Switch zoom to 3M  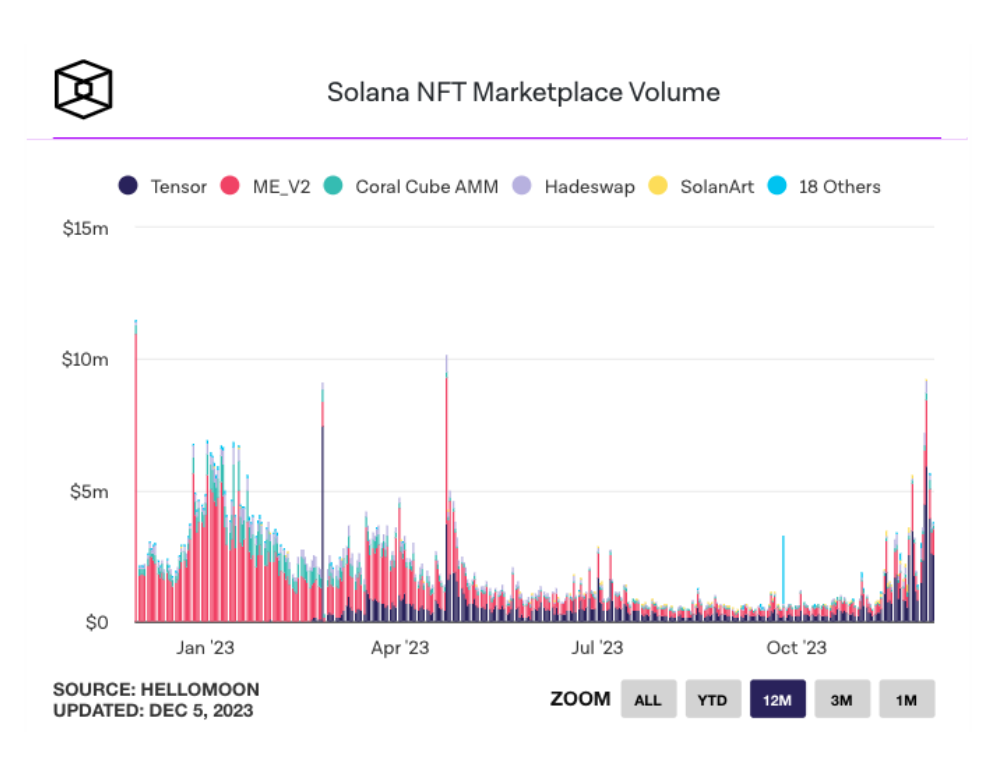coord(842,699)
